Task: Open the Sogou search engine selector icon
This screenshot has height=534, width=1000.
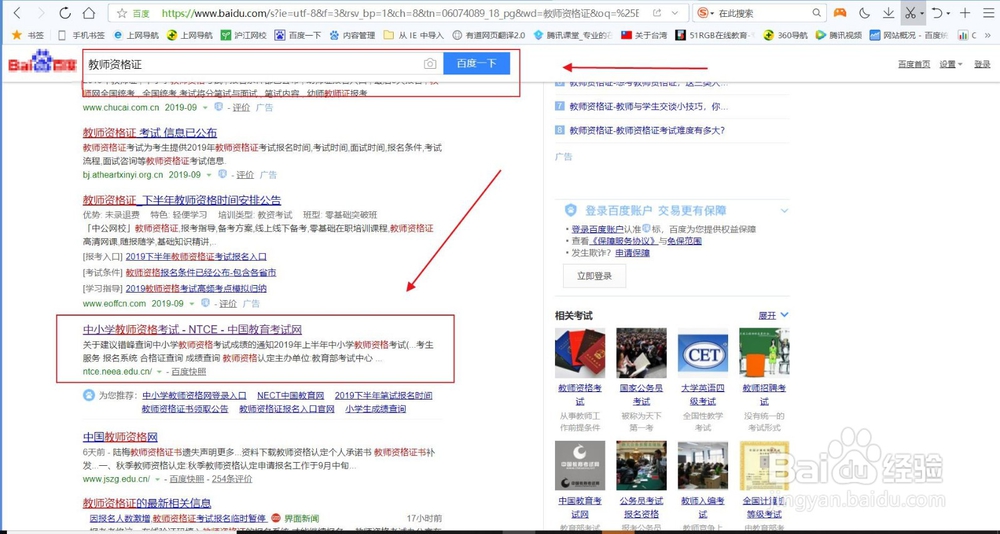Action: (704, 13)
